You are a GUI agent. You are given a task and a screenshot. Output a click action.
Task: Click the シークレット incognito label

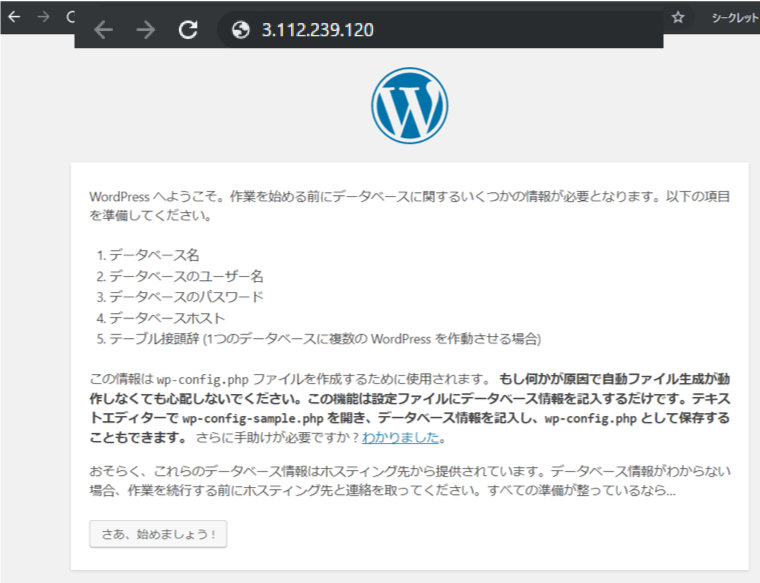pos(734,18)
